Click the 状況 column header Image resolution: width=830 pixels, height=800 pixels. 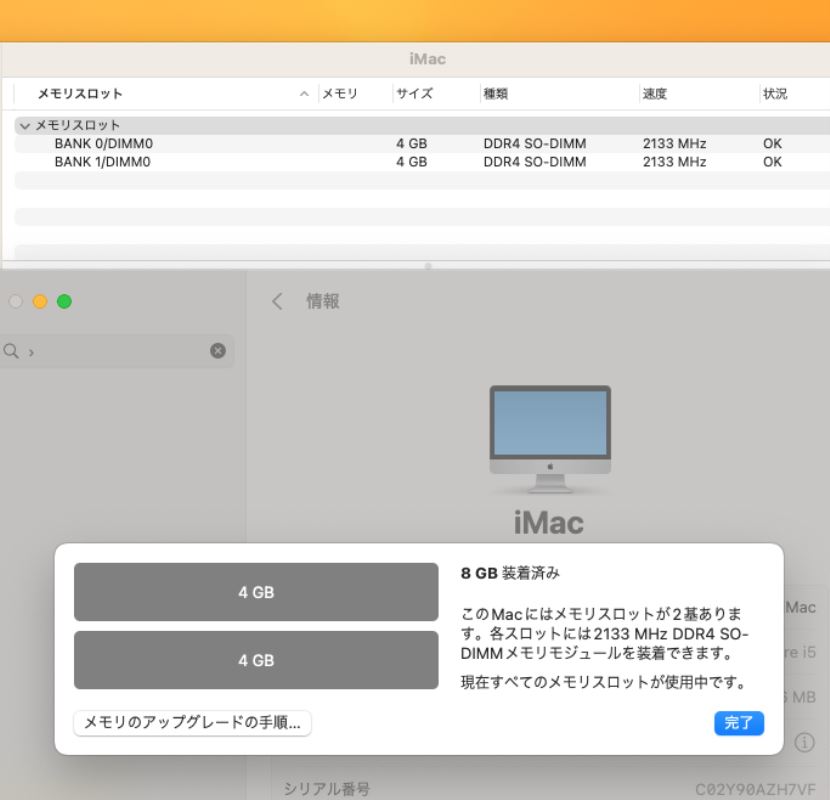(775, 94)
